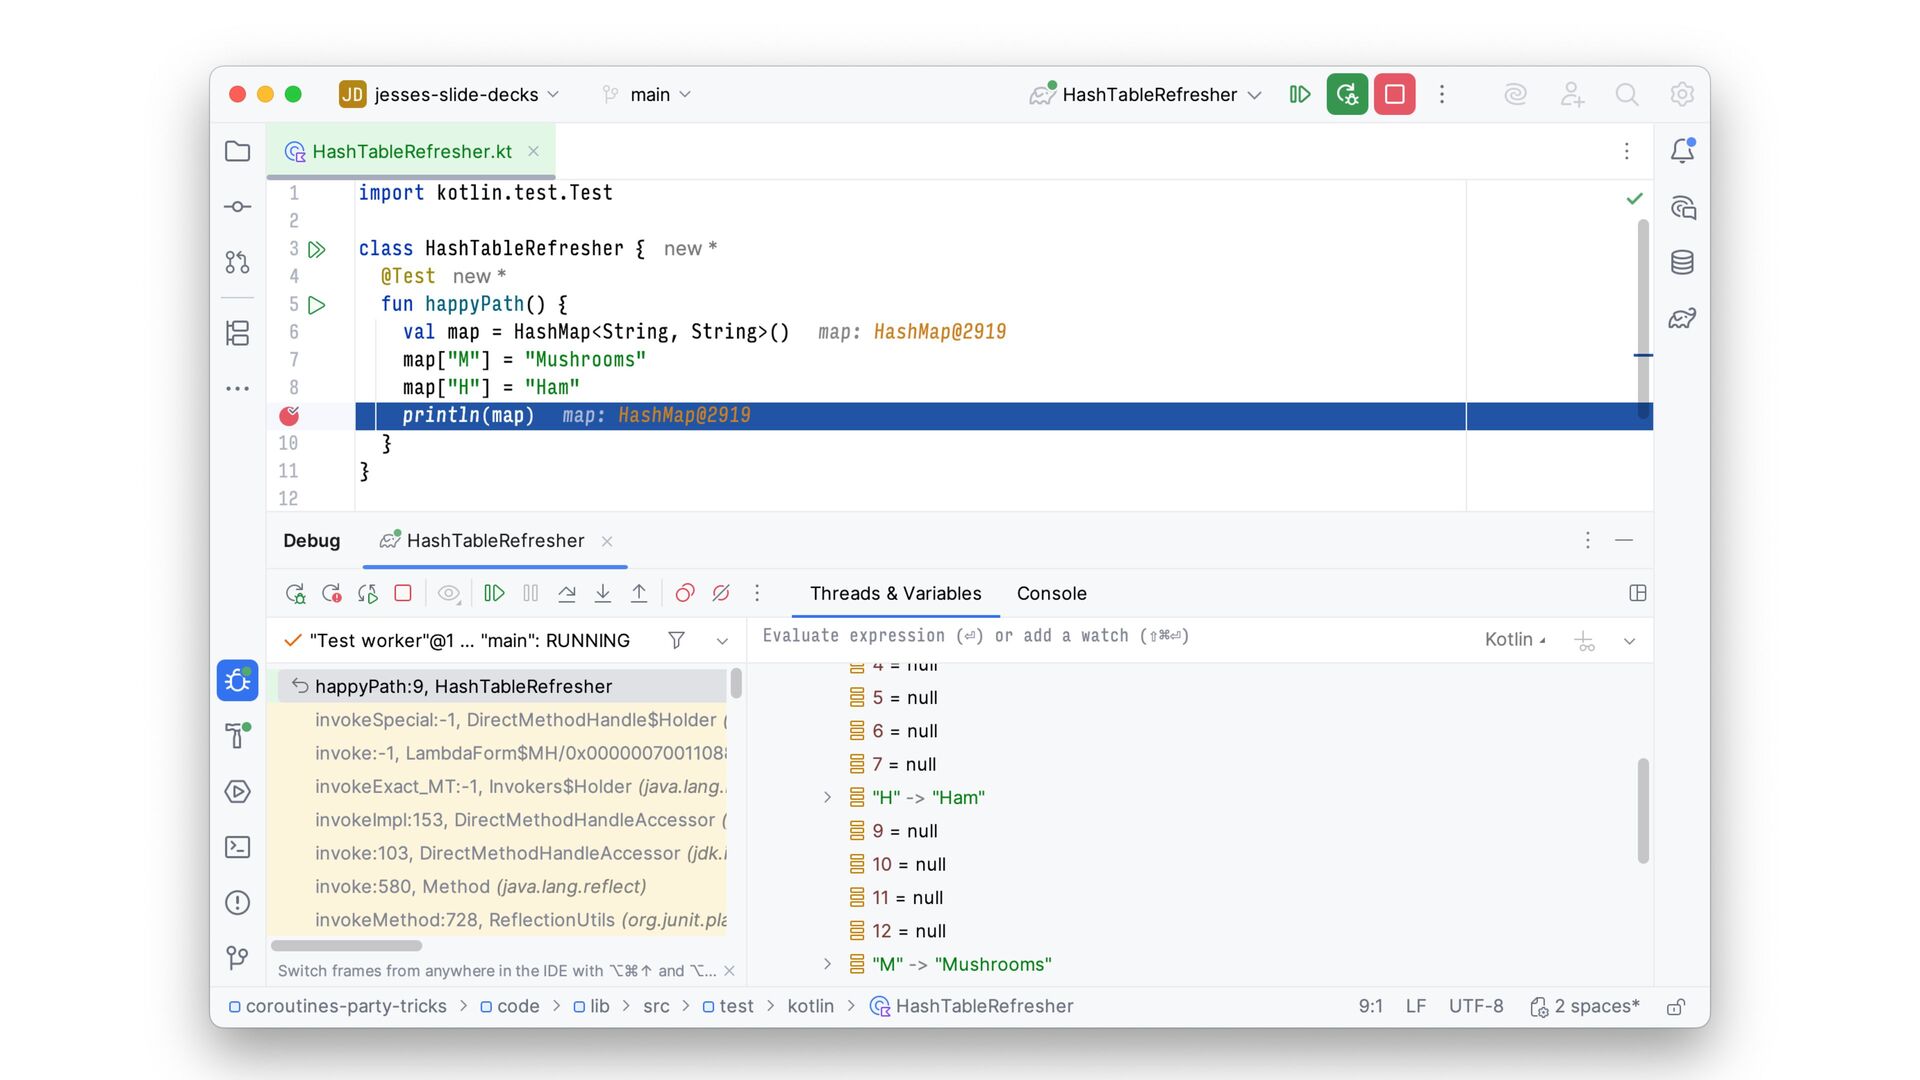Toggle the eye watch icon in the debugger toolbar
The height and width of the screenshot is (1080, 1920).
tap(449, 593)
